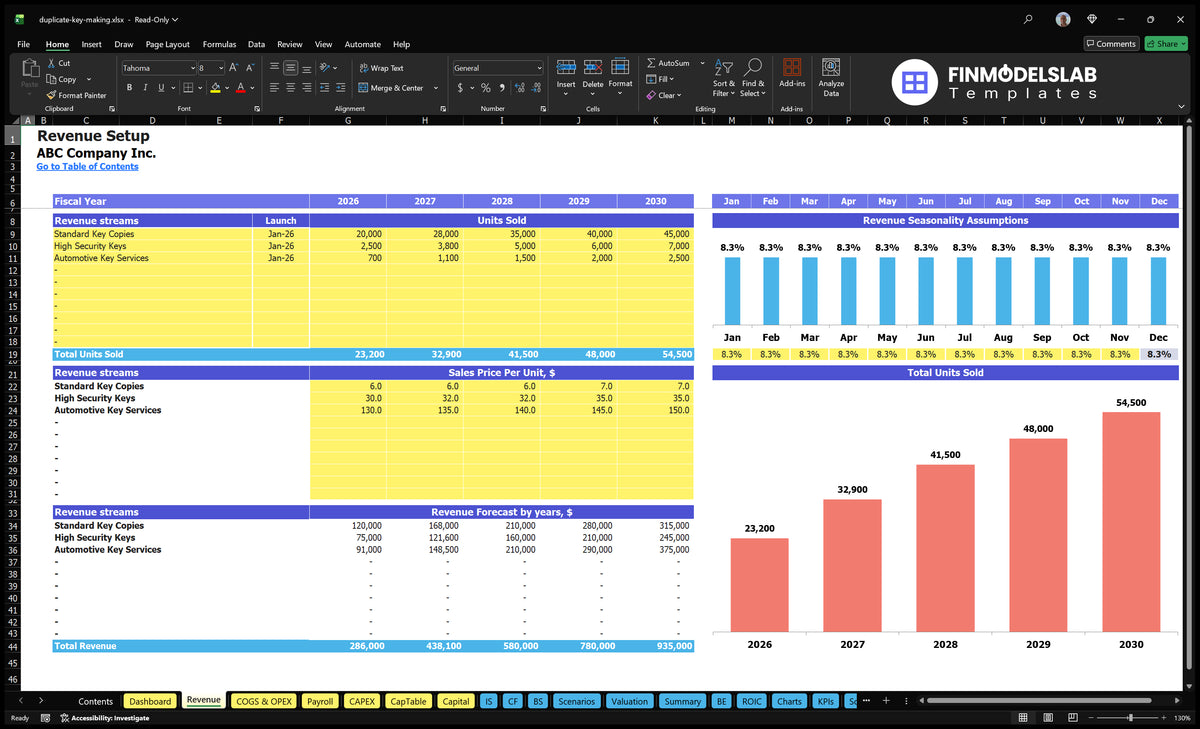
Task: Apply cell borders icon
Action: 186,88
